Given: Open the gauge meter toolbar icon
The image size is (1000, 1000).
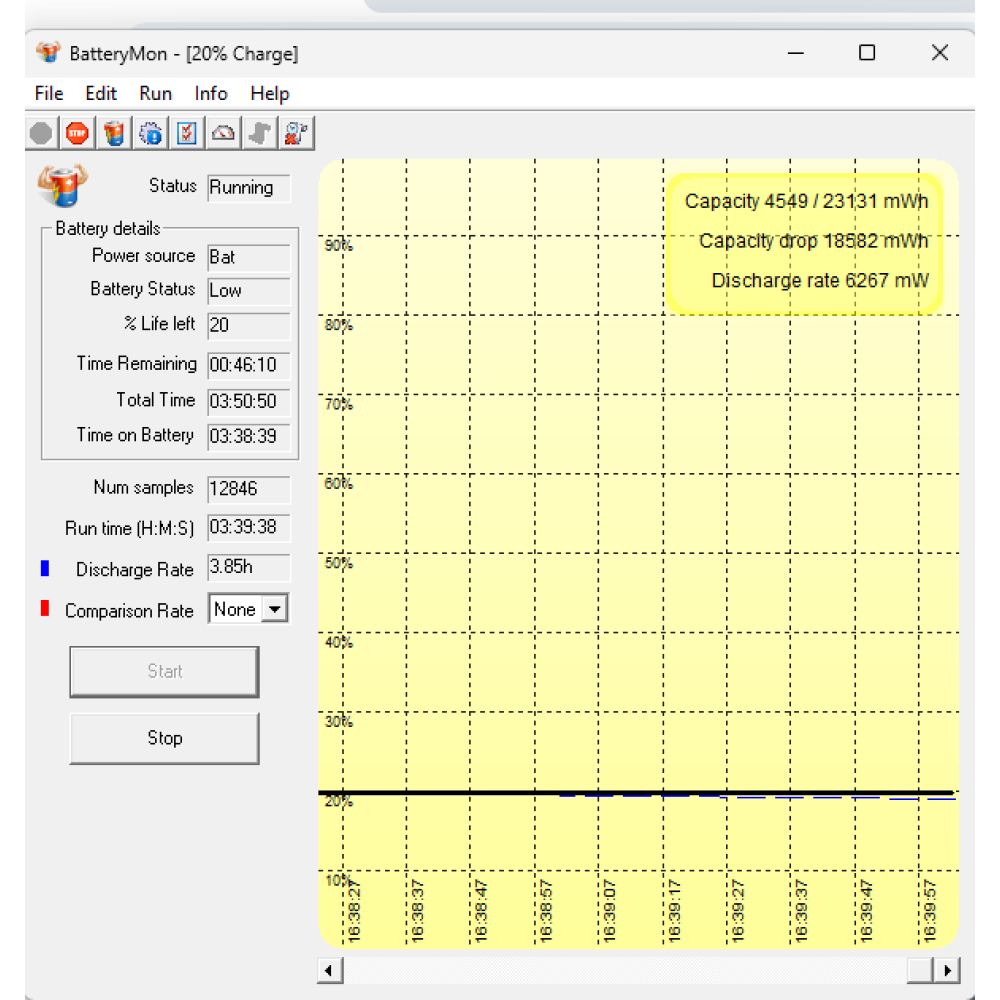Looking at the screenshot, I should coord(223,133).
